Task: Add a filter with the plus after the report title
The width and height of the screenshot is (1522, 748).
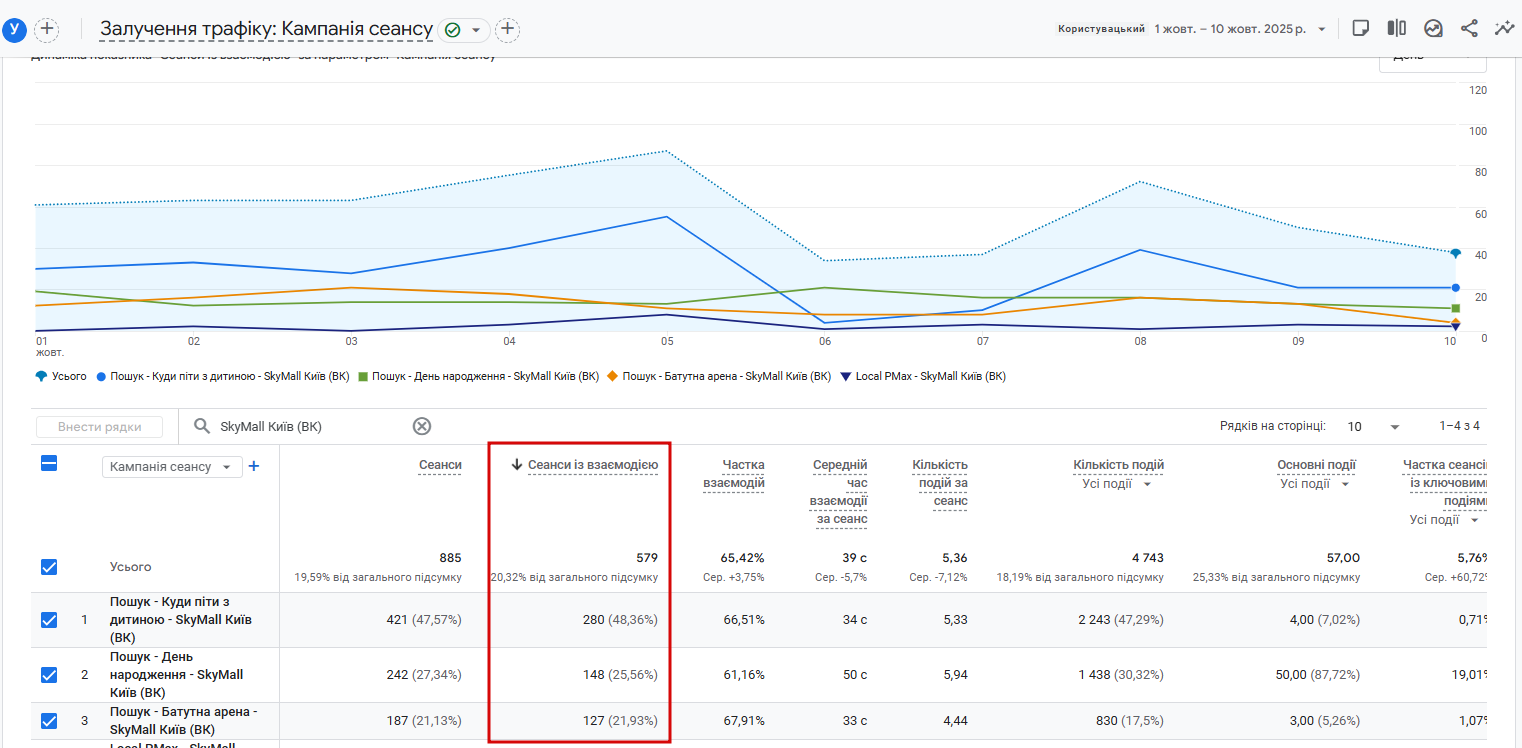Action: click(508, 30)
